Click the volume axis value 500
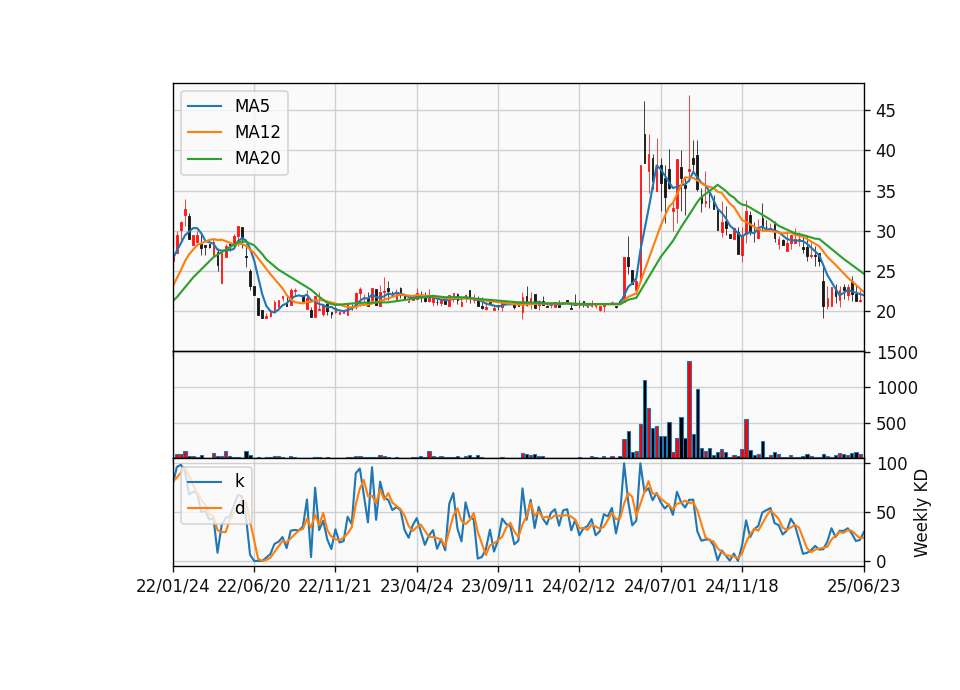 click(891, 424)
